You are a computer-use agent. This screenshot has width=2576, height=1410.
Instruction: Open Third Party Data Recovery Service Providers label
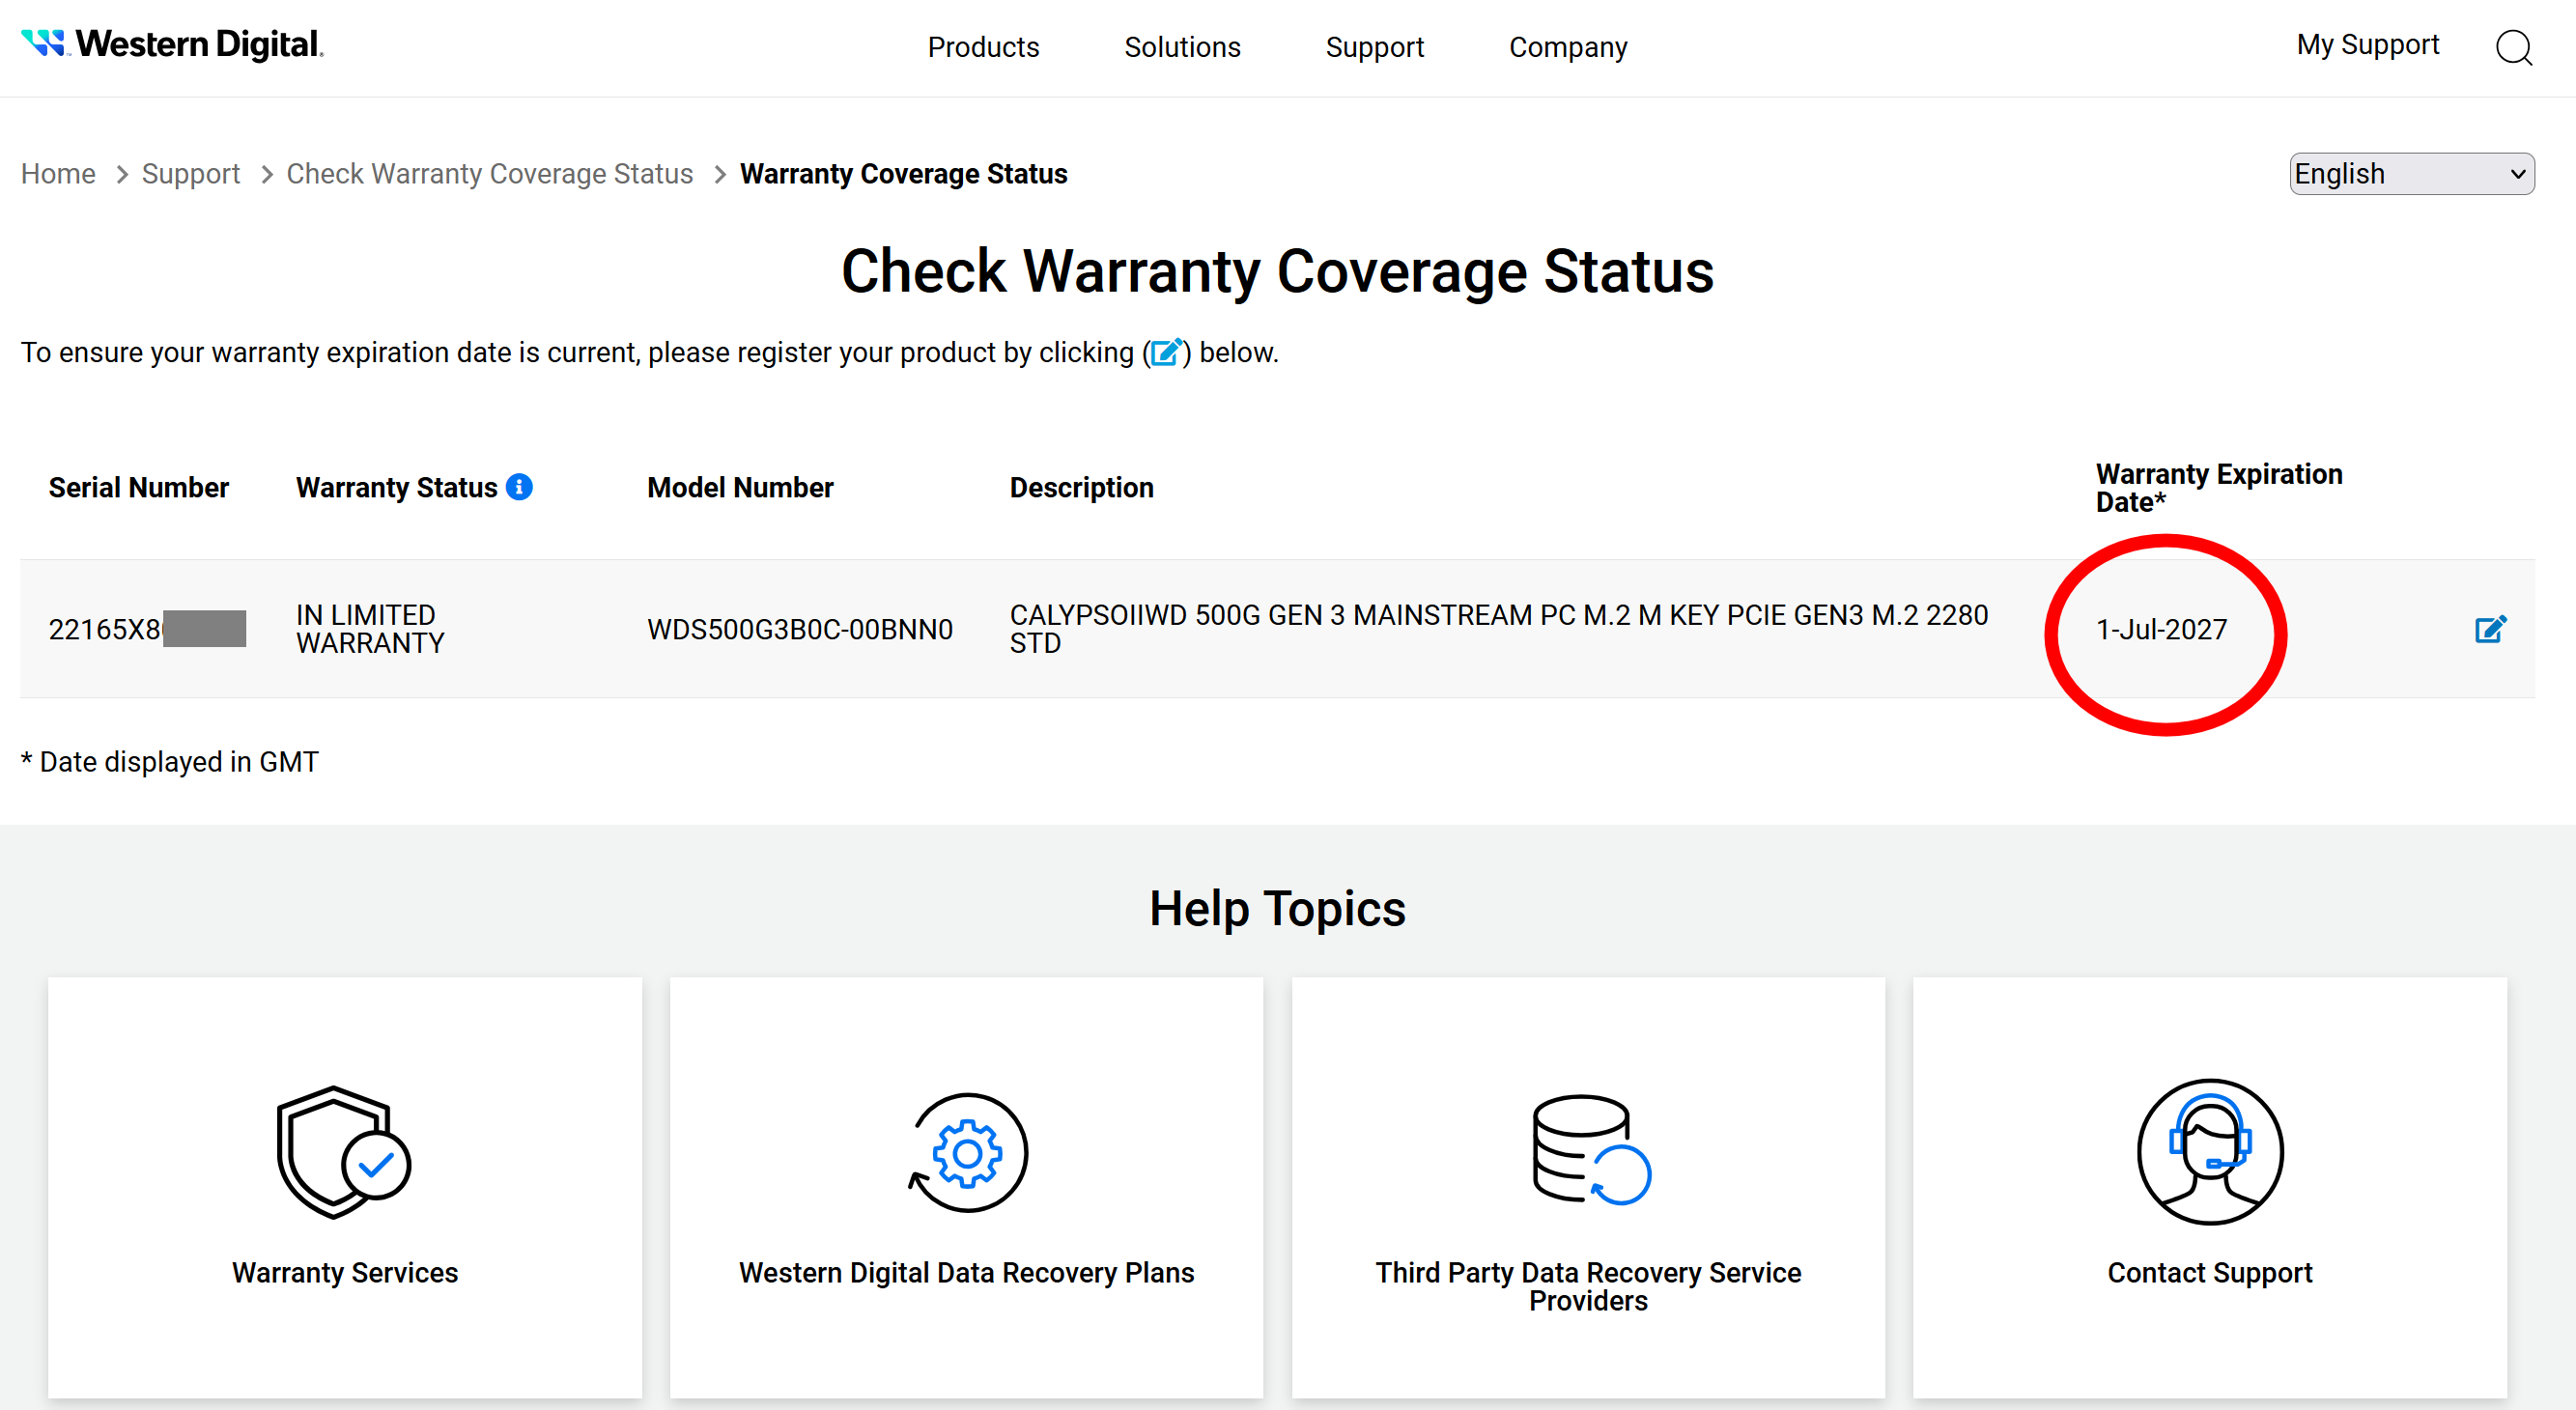click(x=1588, y=1286)
